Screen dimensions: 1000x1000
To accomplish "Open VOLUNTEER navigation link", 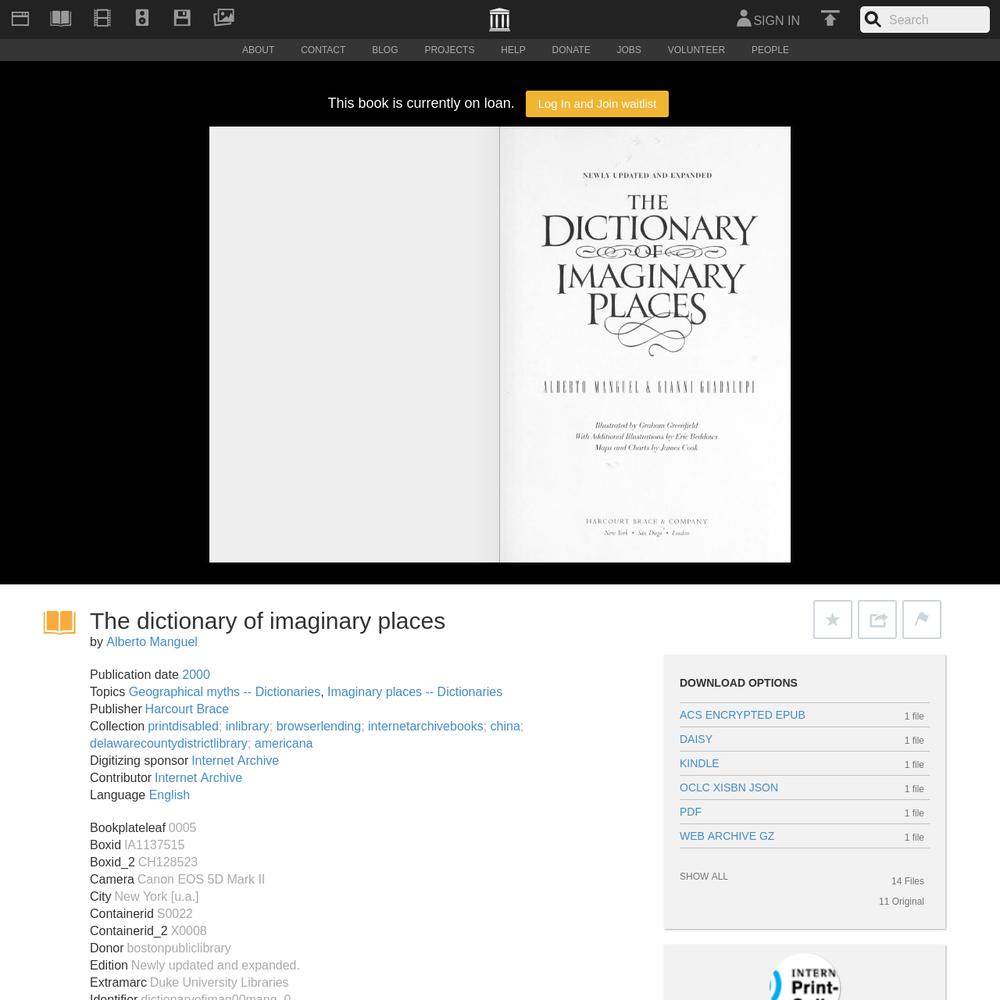I will click(696, 50).
